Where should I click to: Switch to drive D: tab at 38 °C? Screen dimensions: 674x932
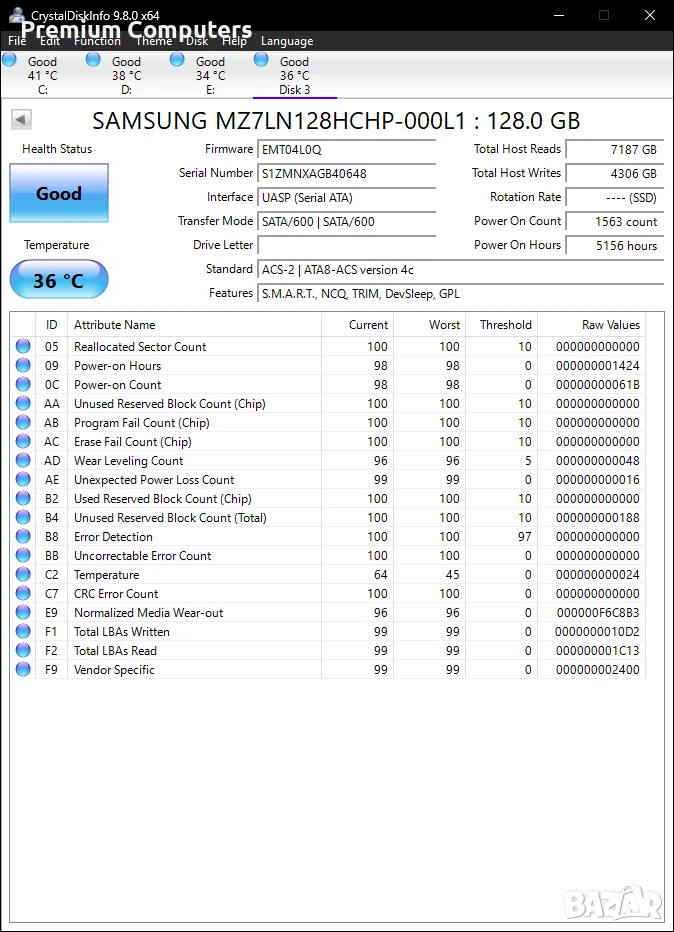127,75
